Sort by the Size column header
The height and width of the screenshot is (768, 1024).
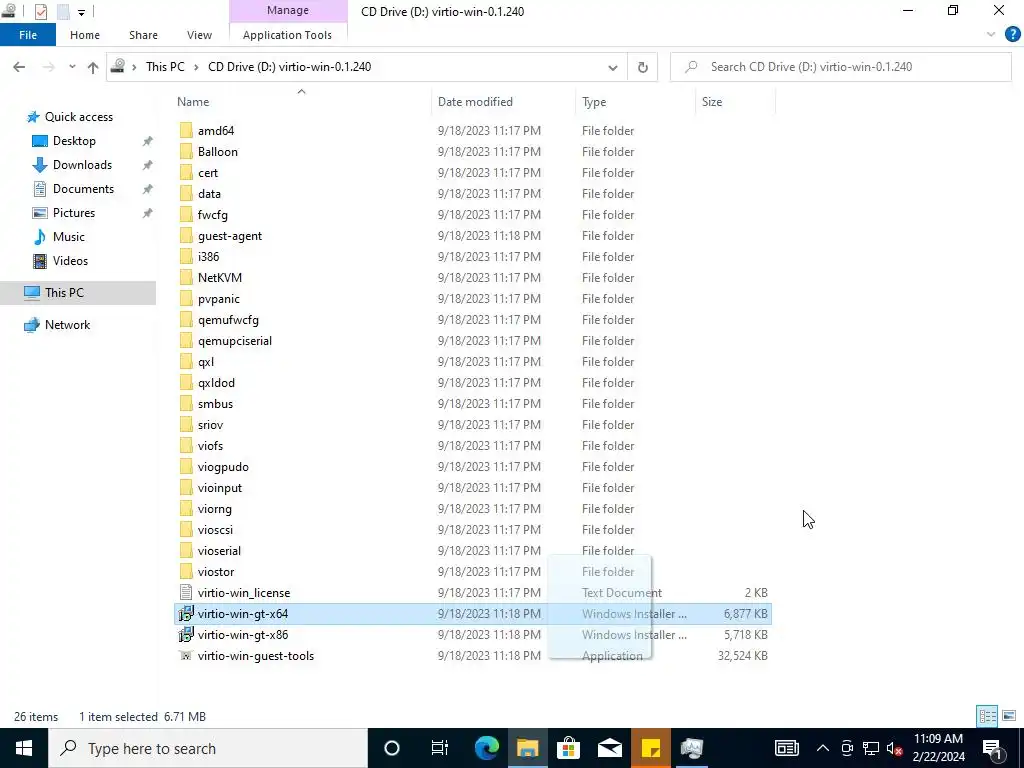coord(712,102)
